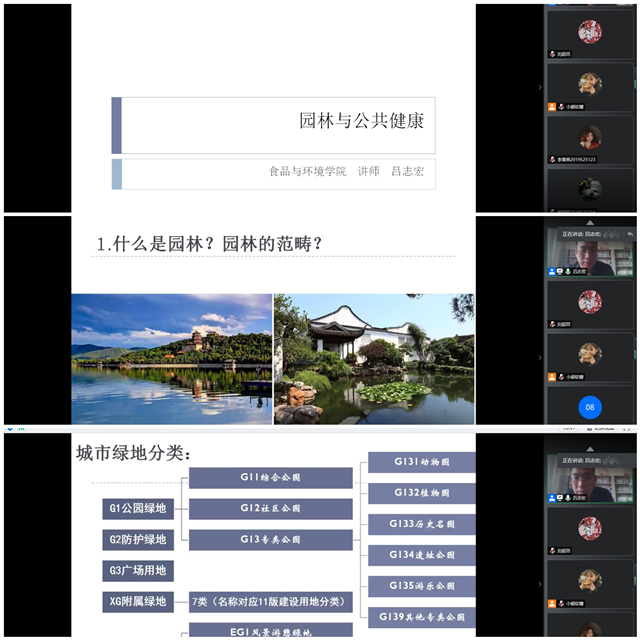Click the G131动物园 box
Image resolution: width=640 pixels, height=640 pixels.
[x=422, y=462]
